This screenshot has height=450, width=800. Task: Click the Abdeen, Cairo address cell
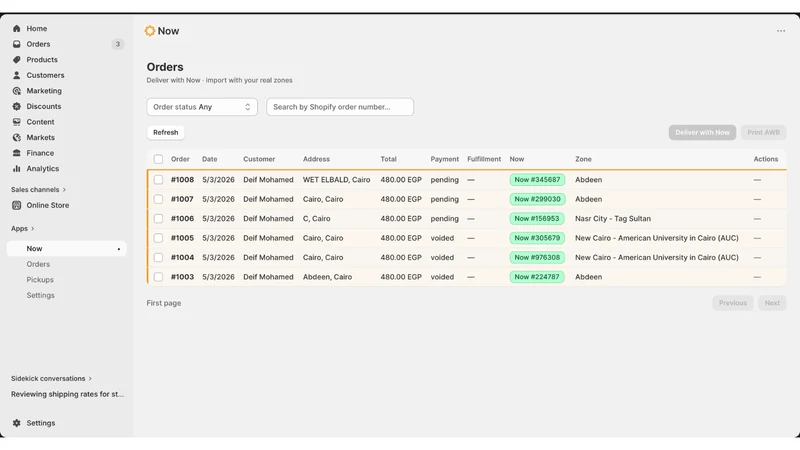click(x=327, y=277)
